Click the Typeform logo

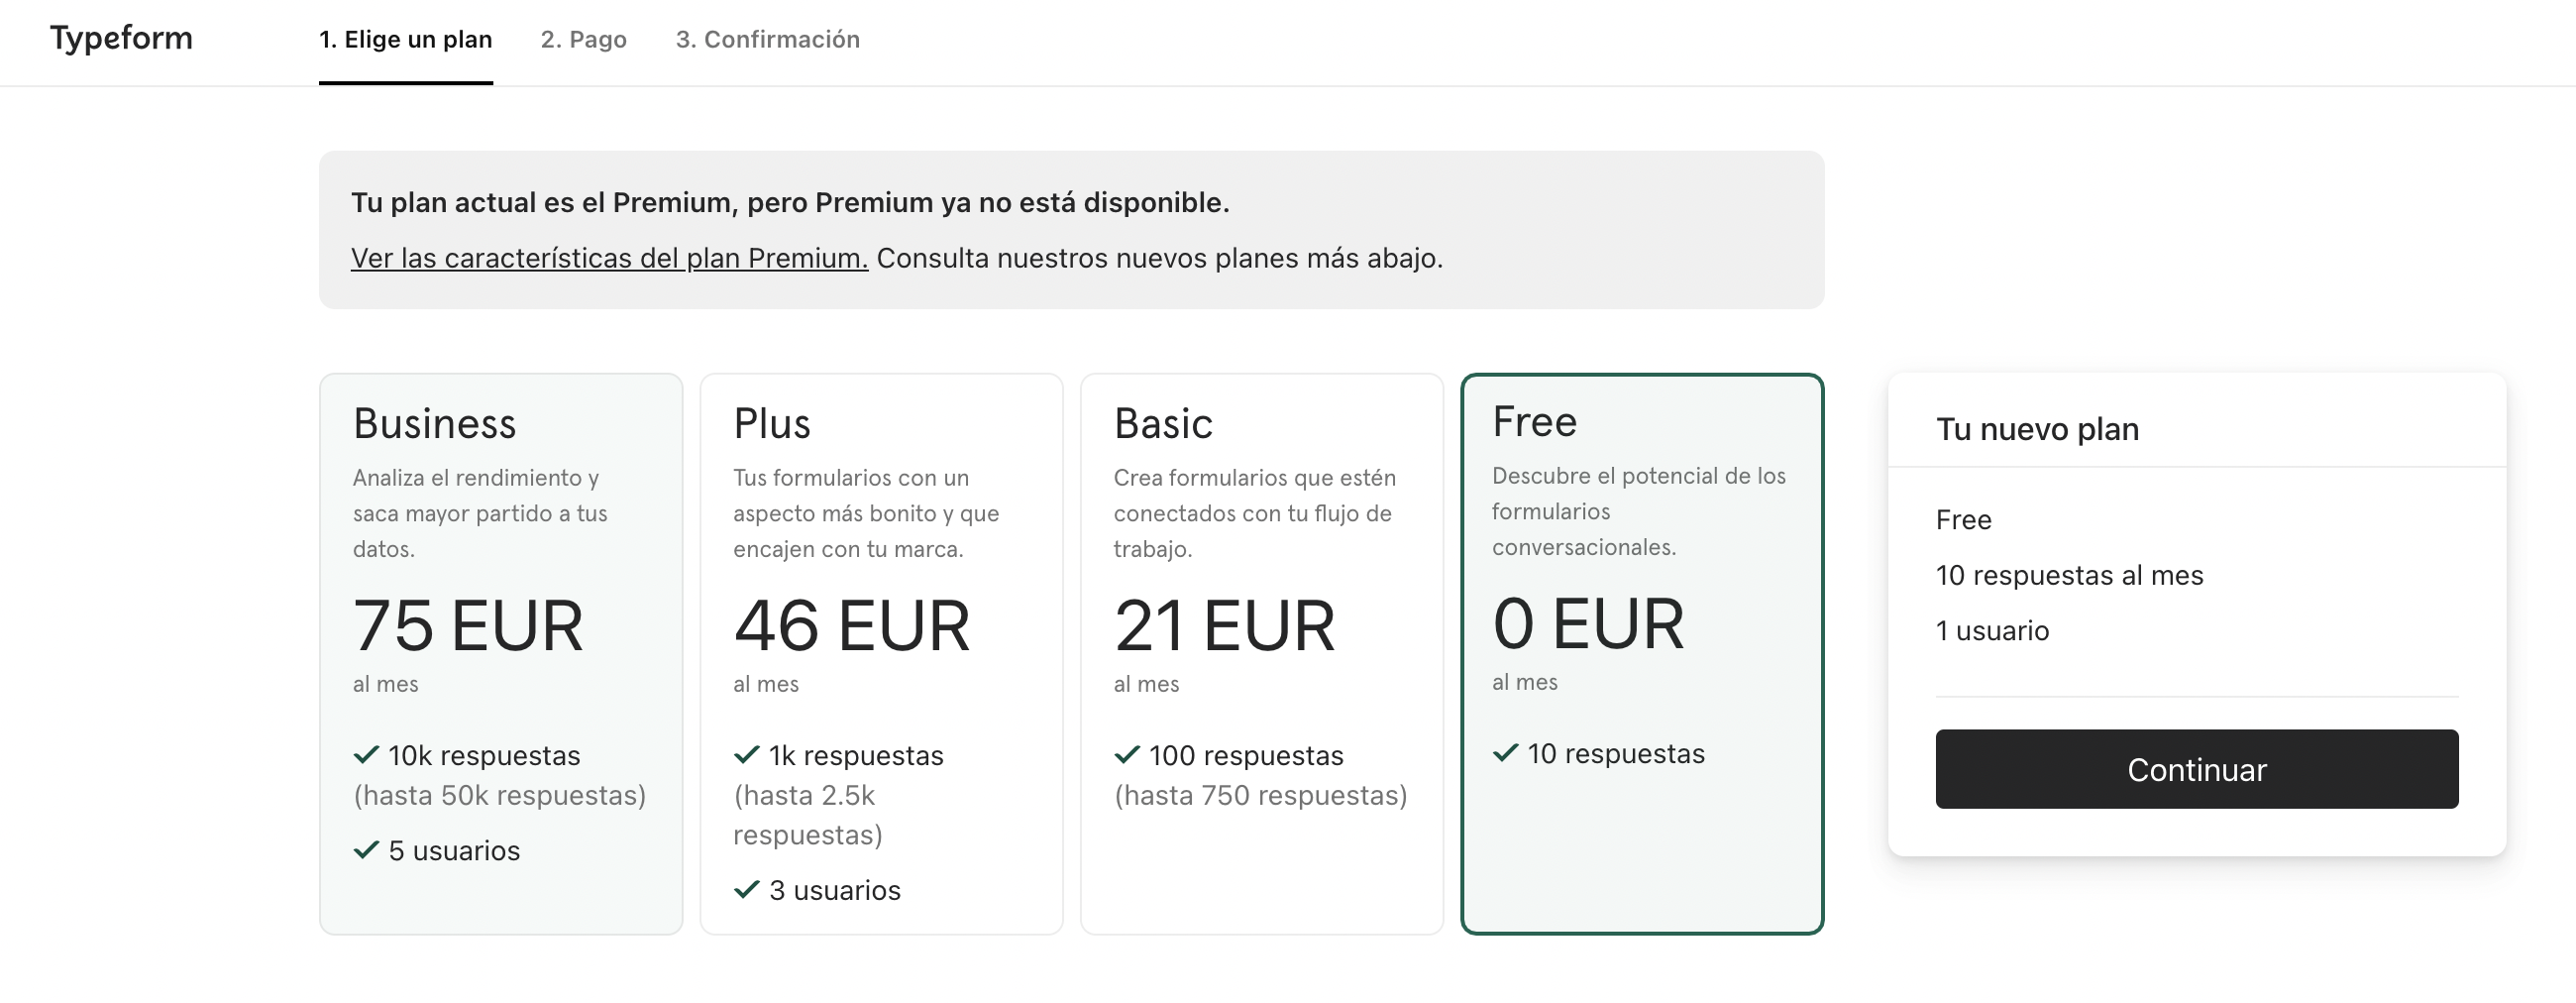(x=121, y=38)
